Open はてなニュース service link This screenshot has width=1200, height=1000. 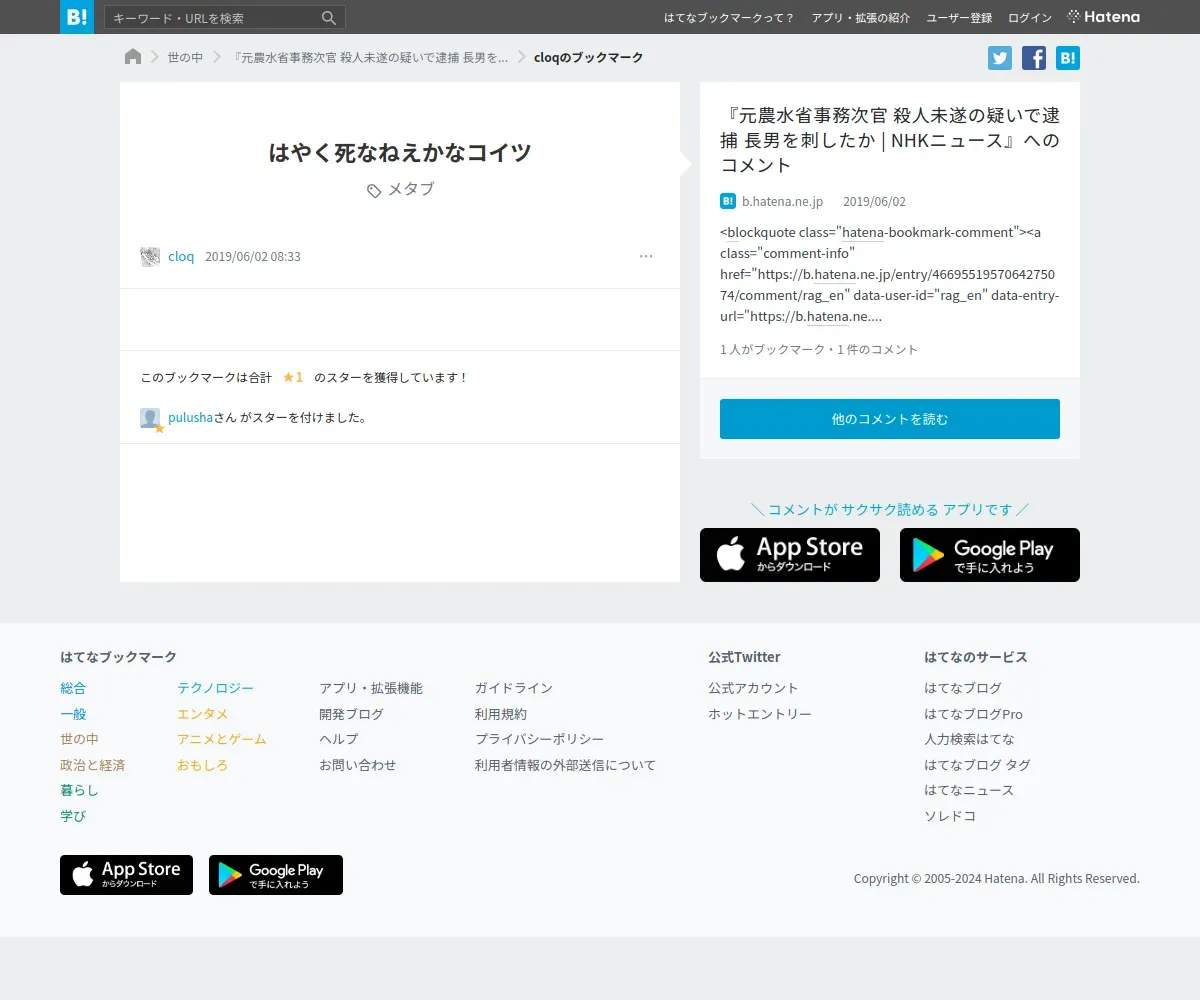(969, 790)
